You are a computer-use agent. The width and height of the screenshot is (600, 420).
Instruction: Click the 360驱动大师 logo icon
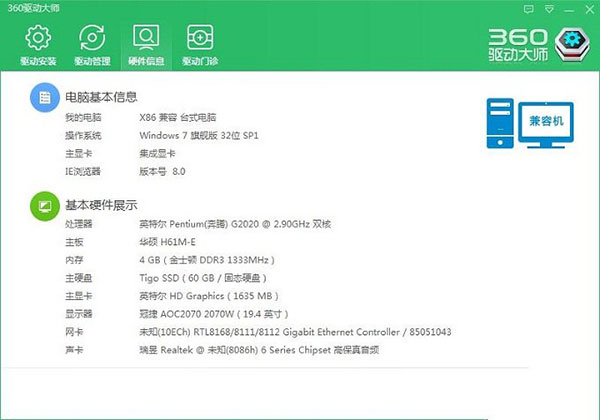tap(572, 44)
